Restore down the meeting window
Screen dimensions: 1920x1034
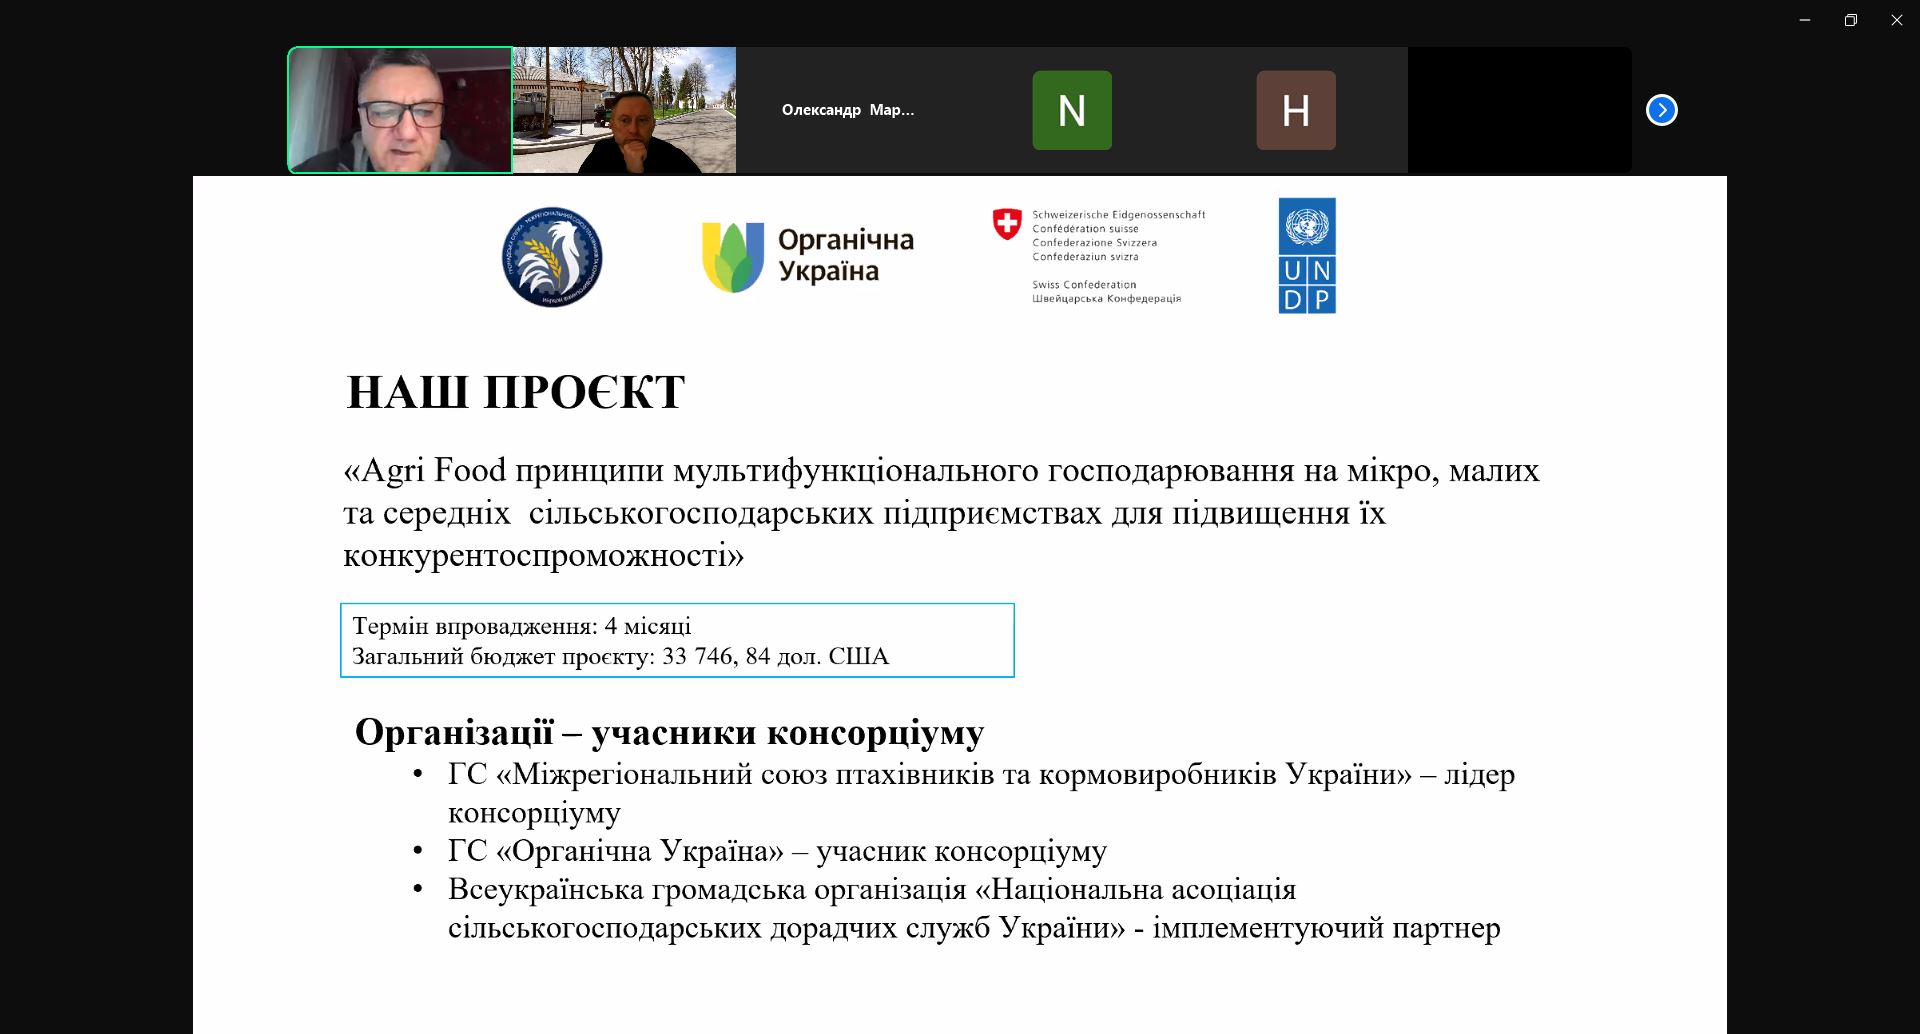click(x=1851, y=20)
